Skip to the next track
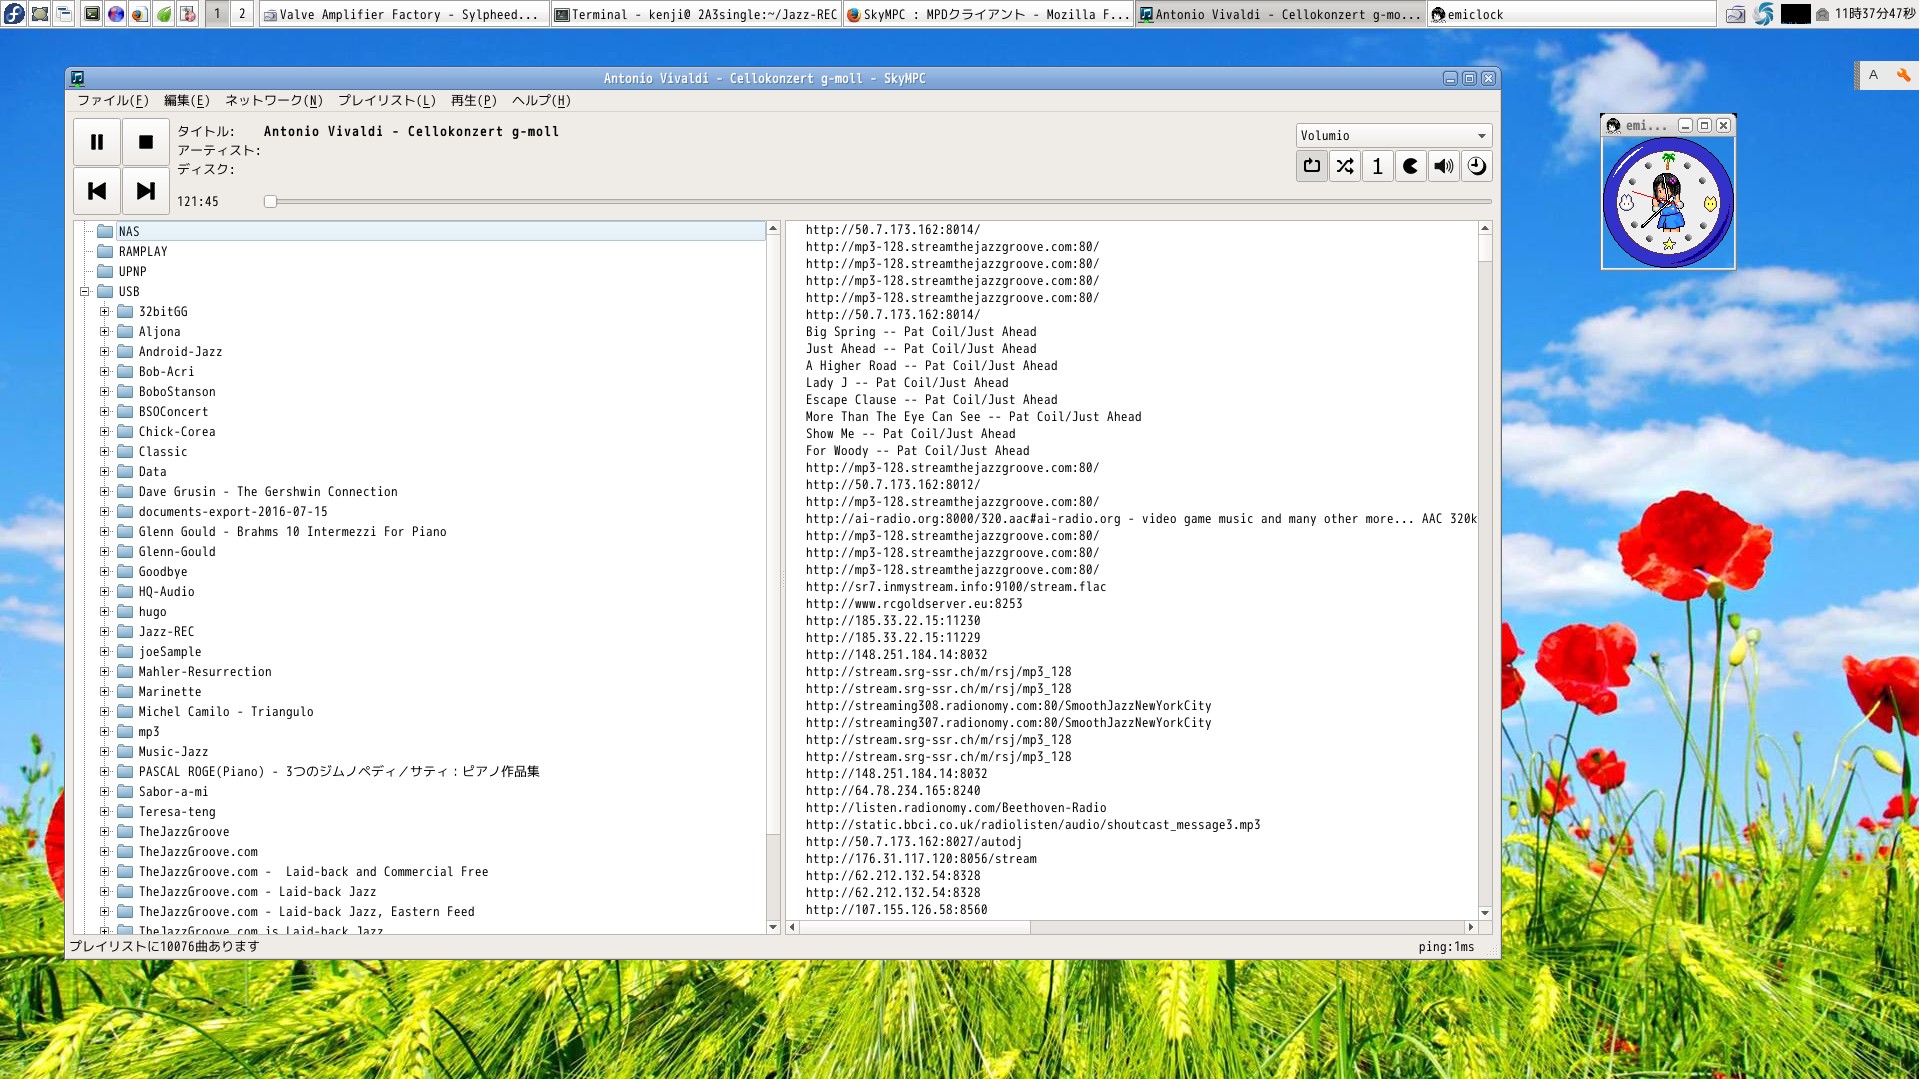The height and width of the screenshot is (1079, 1919). click(145, 190)
